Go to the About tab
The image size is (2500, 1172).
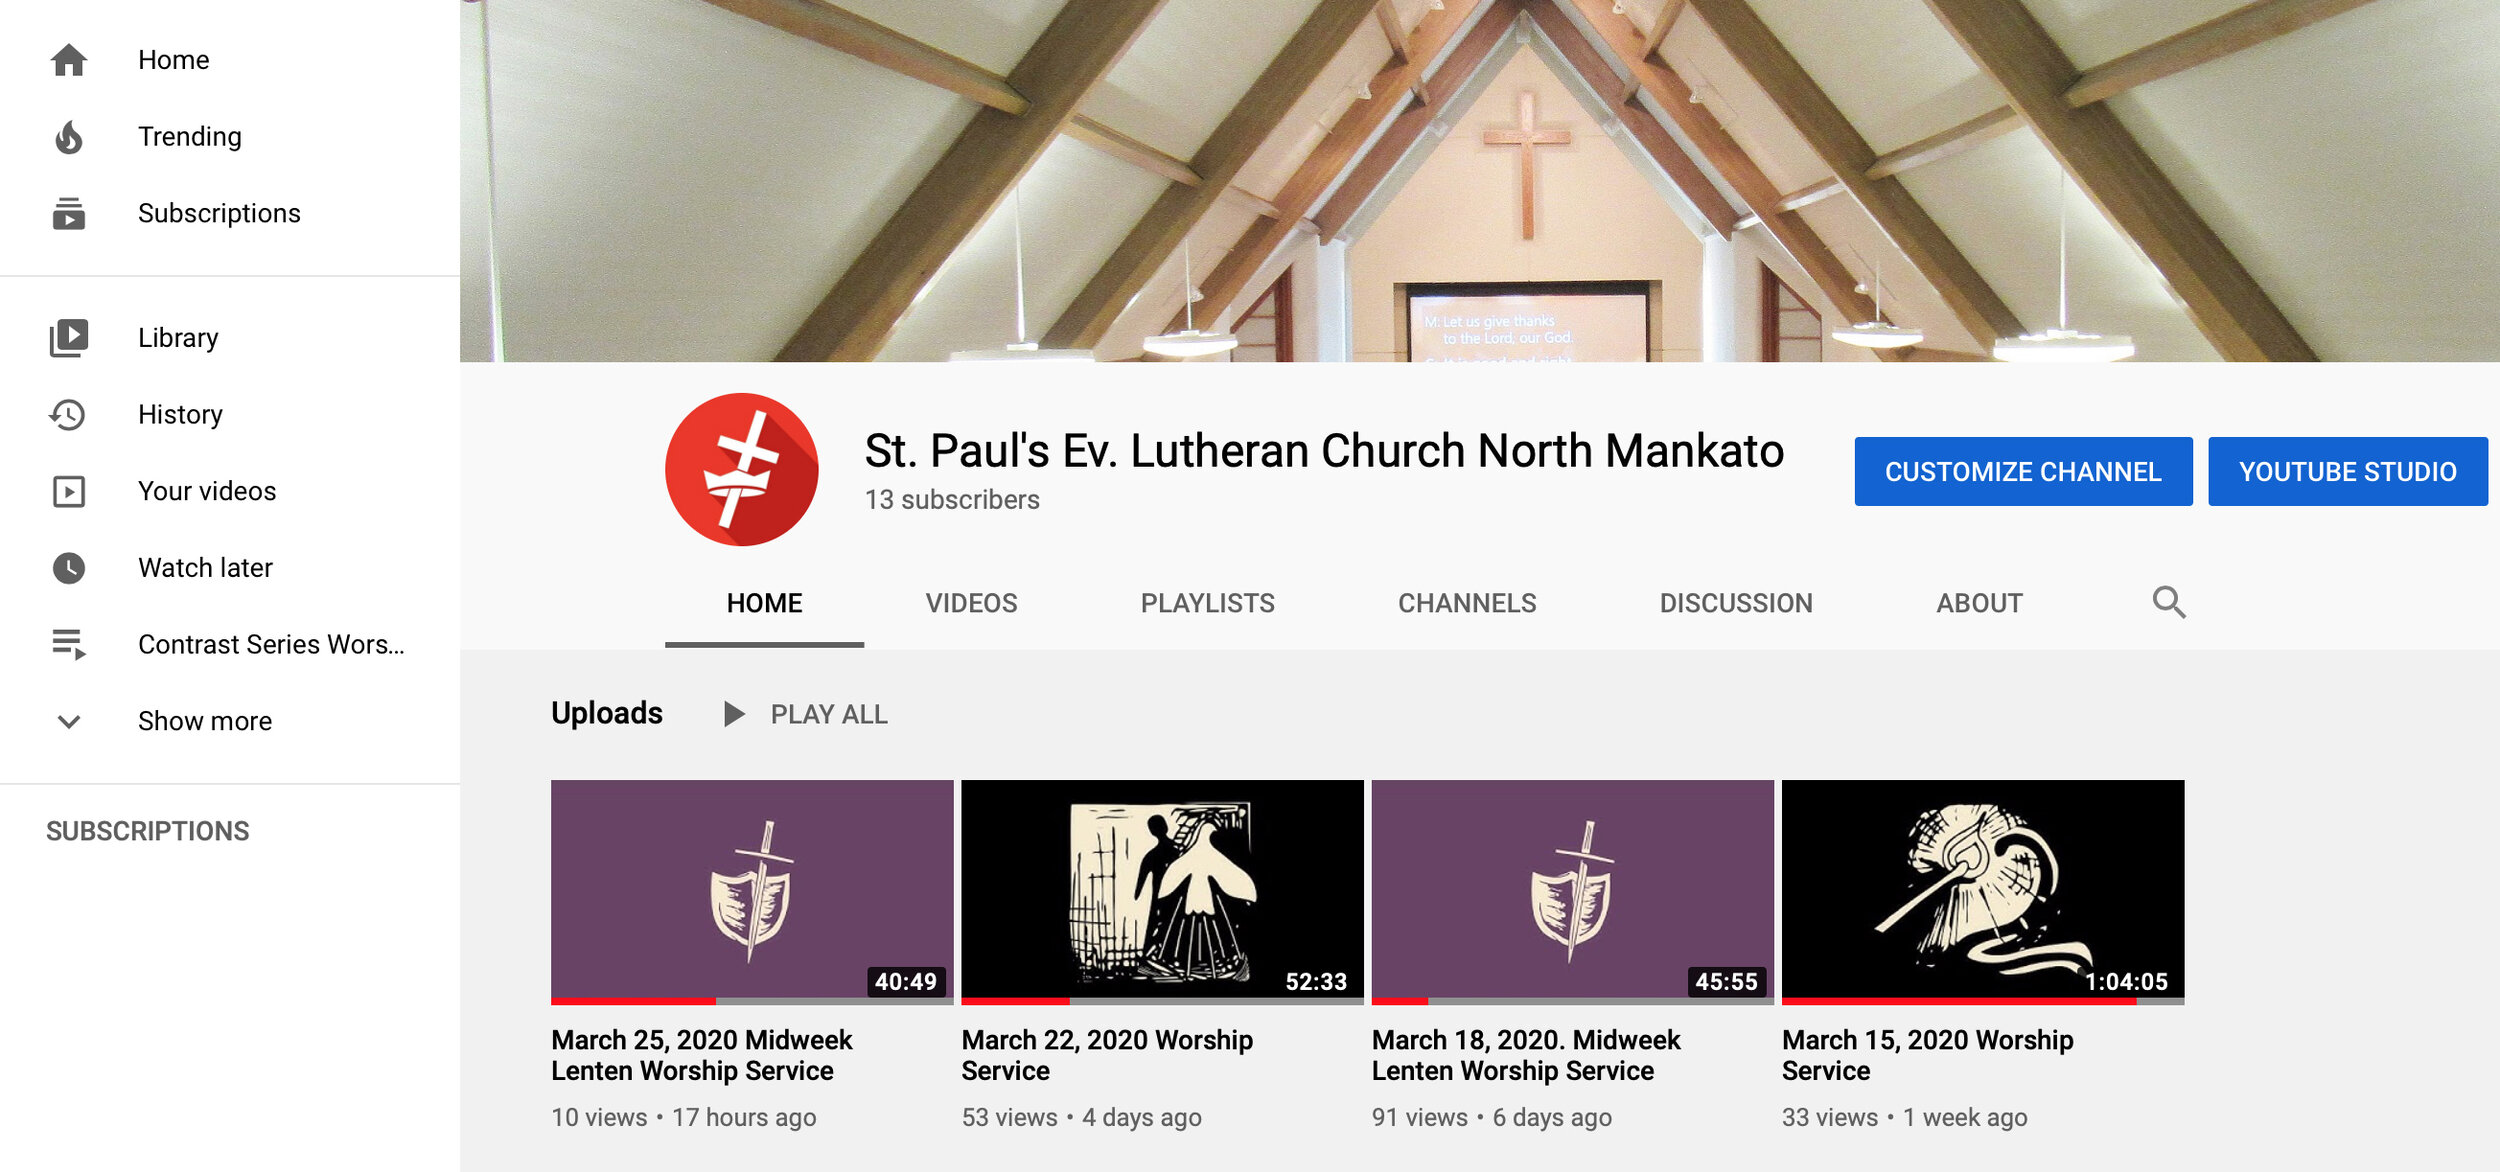coord(1978,603)
